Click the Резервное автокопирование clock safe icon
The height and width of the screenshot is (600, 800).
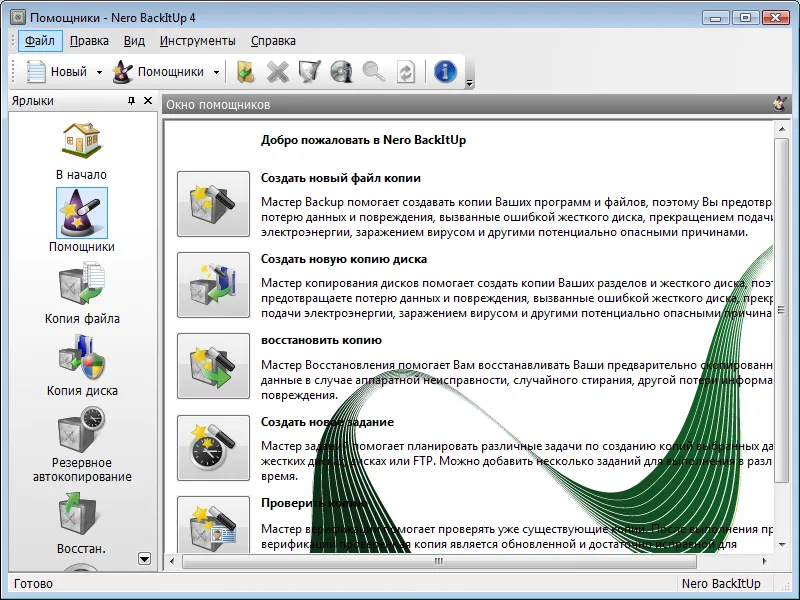82,430
